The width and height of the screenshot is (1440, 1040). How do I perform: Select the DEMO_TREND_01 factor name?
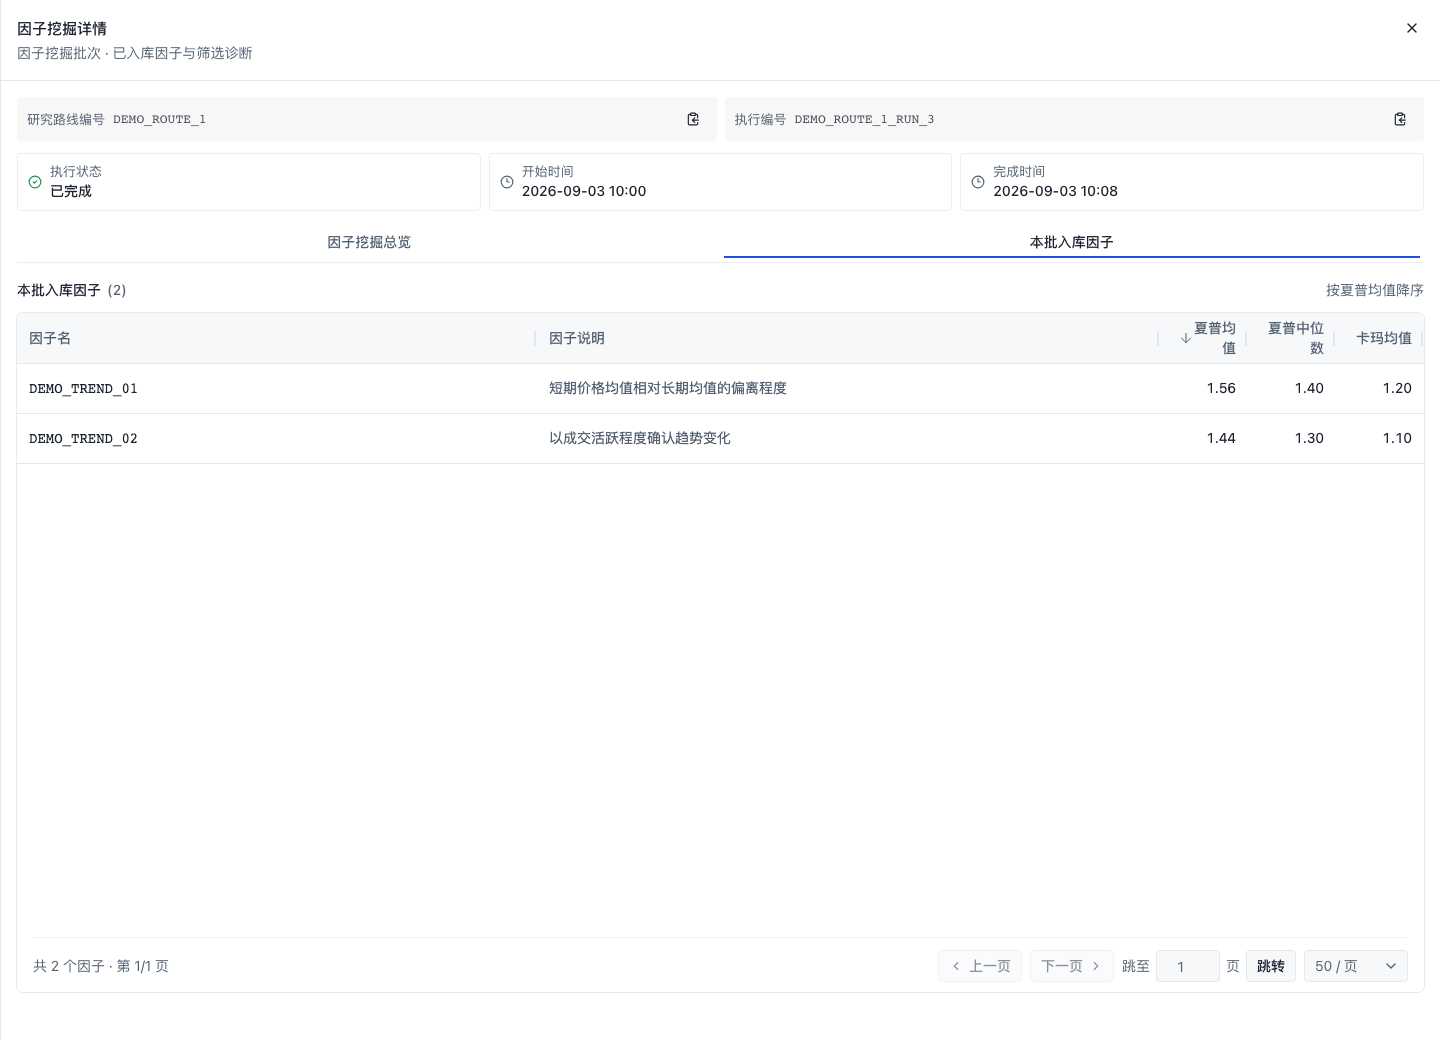pos(83,388)
